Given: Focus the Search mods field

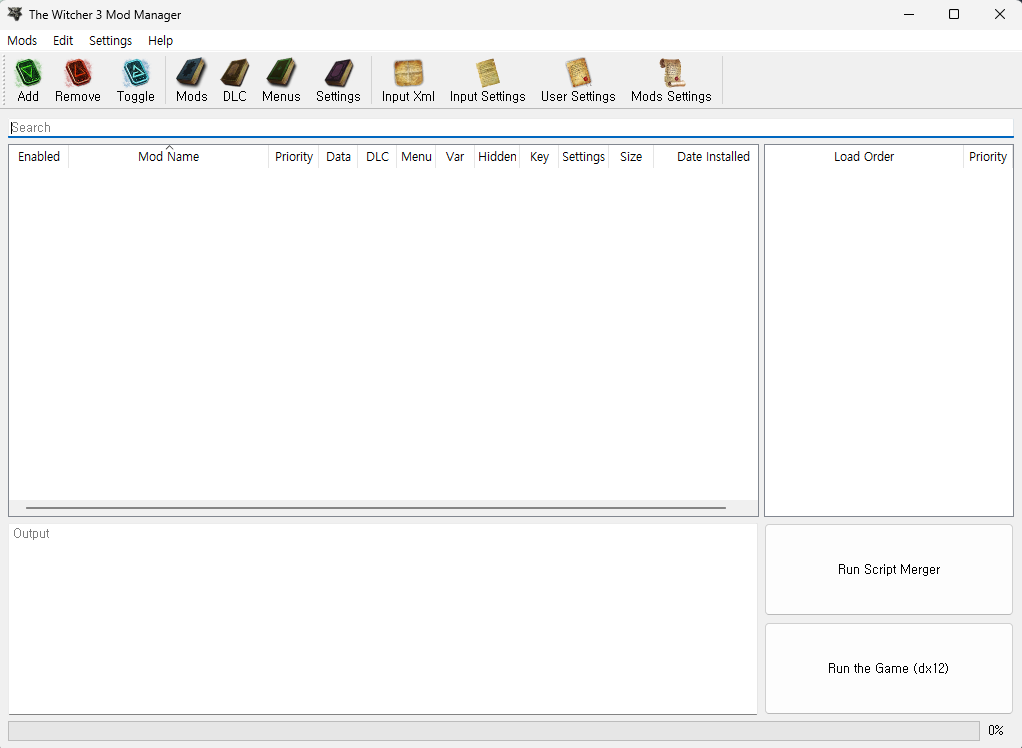Looking at the screenshot, I should tap(511, 128).
